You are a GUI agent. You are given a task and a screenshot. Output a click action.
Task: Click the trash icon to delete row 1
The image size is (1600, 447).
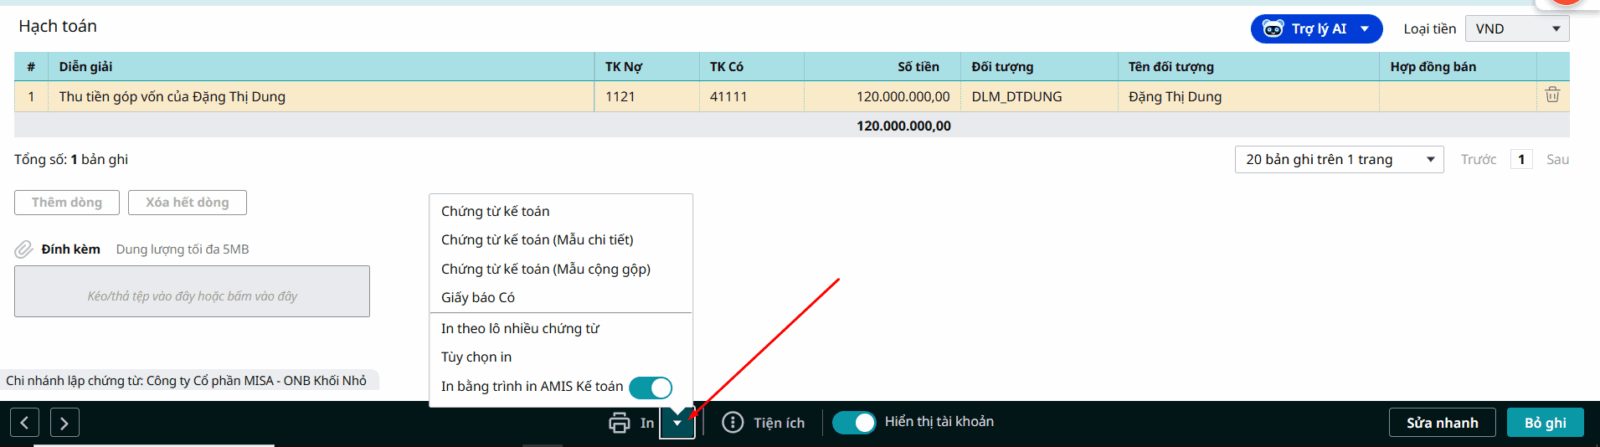[1552, 95]
